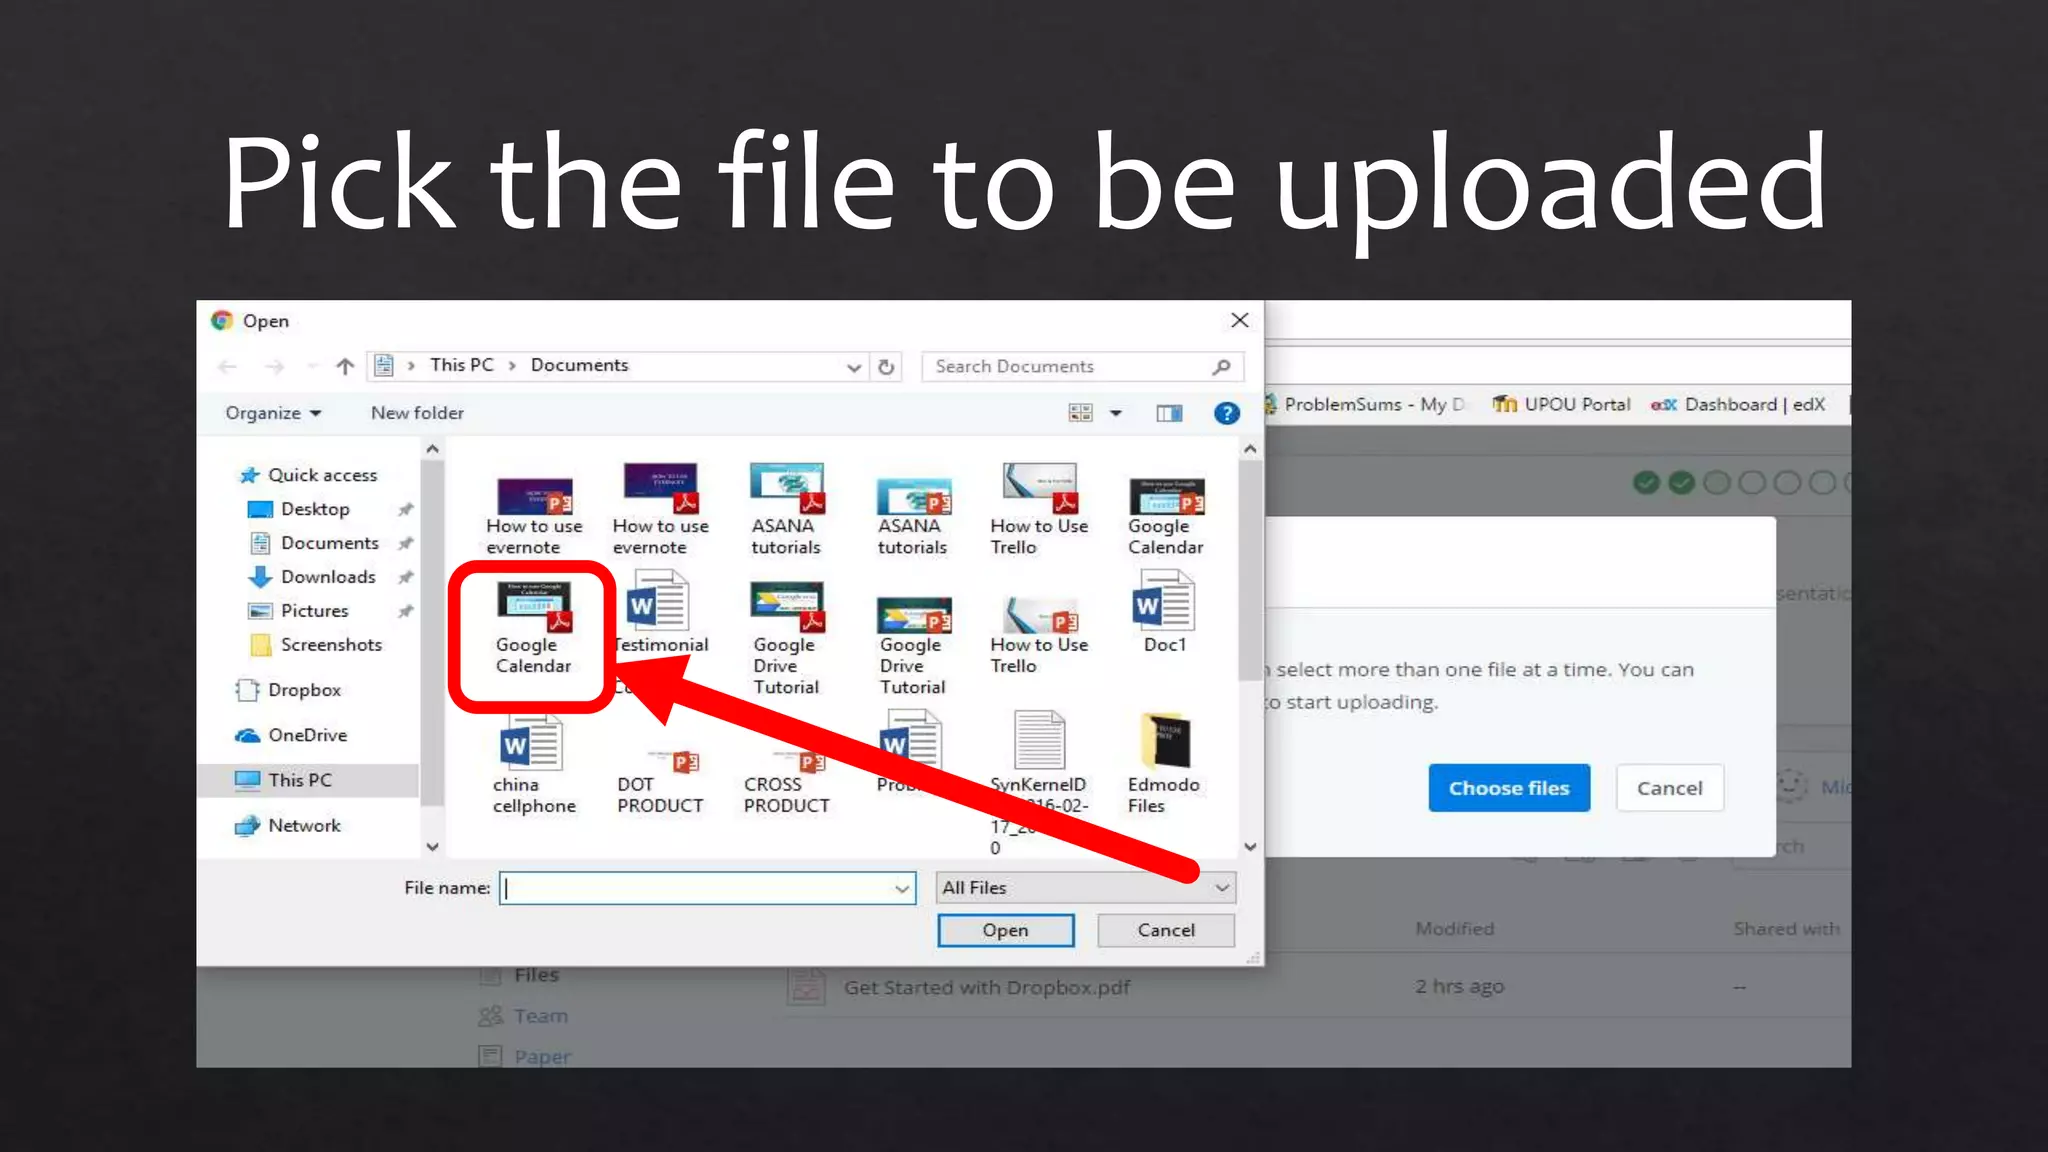Open Quick access in navigation pane
2048x1152 pixels.
click(x=309, y=475)
